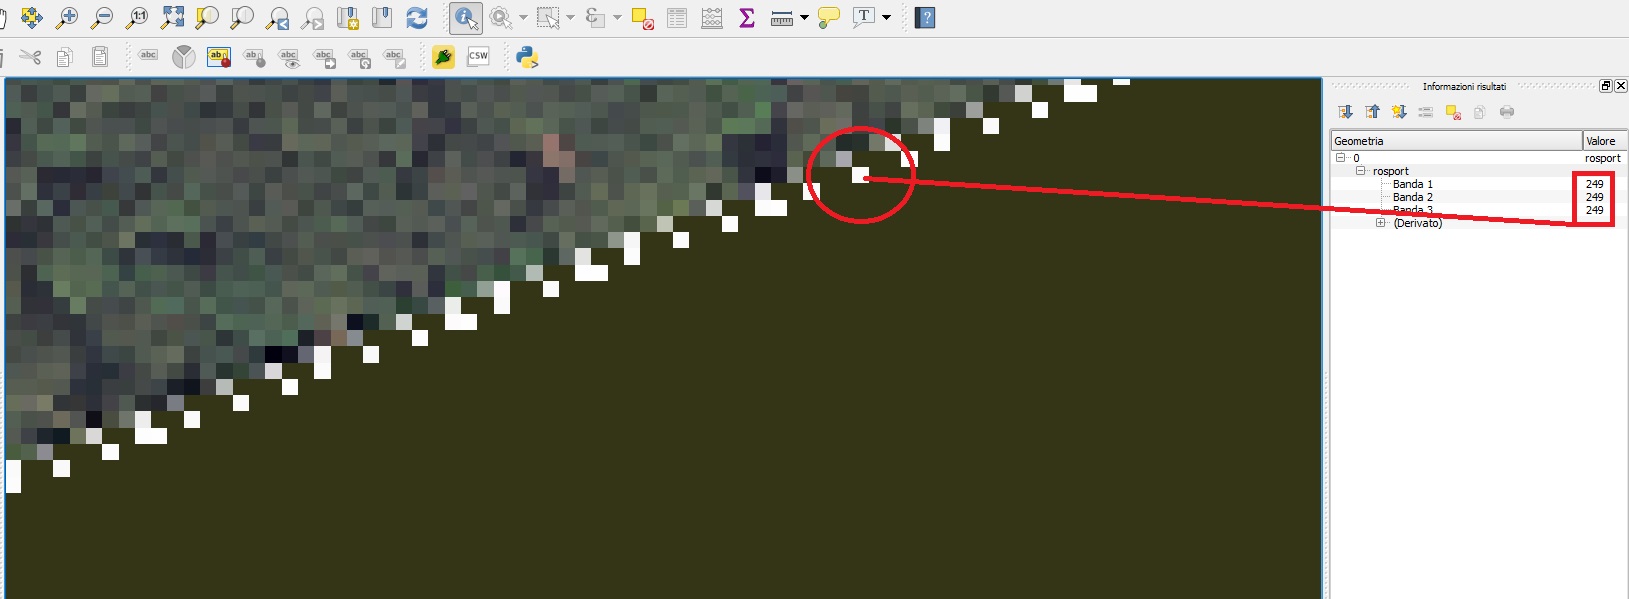Refresh the map canvas
1629x599 pixels.
[x=417, y=17]
